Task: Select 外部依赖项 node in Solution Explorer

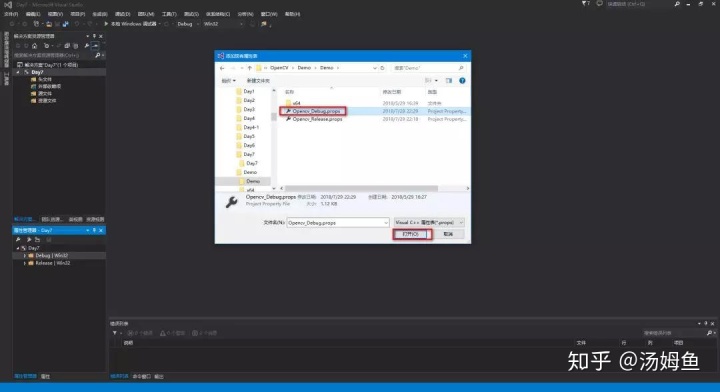Action: click(45, 86)
